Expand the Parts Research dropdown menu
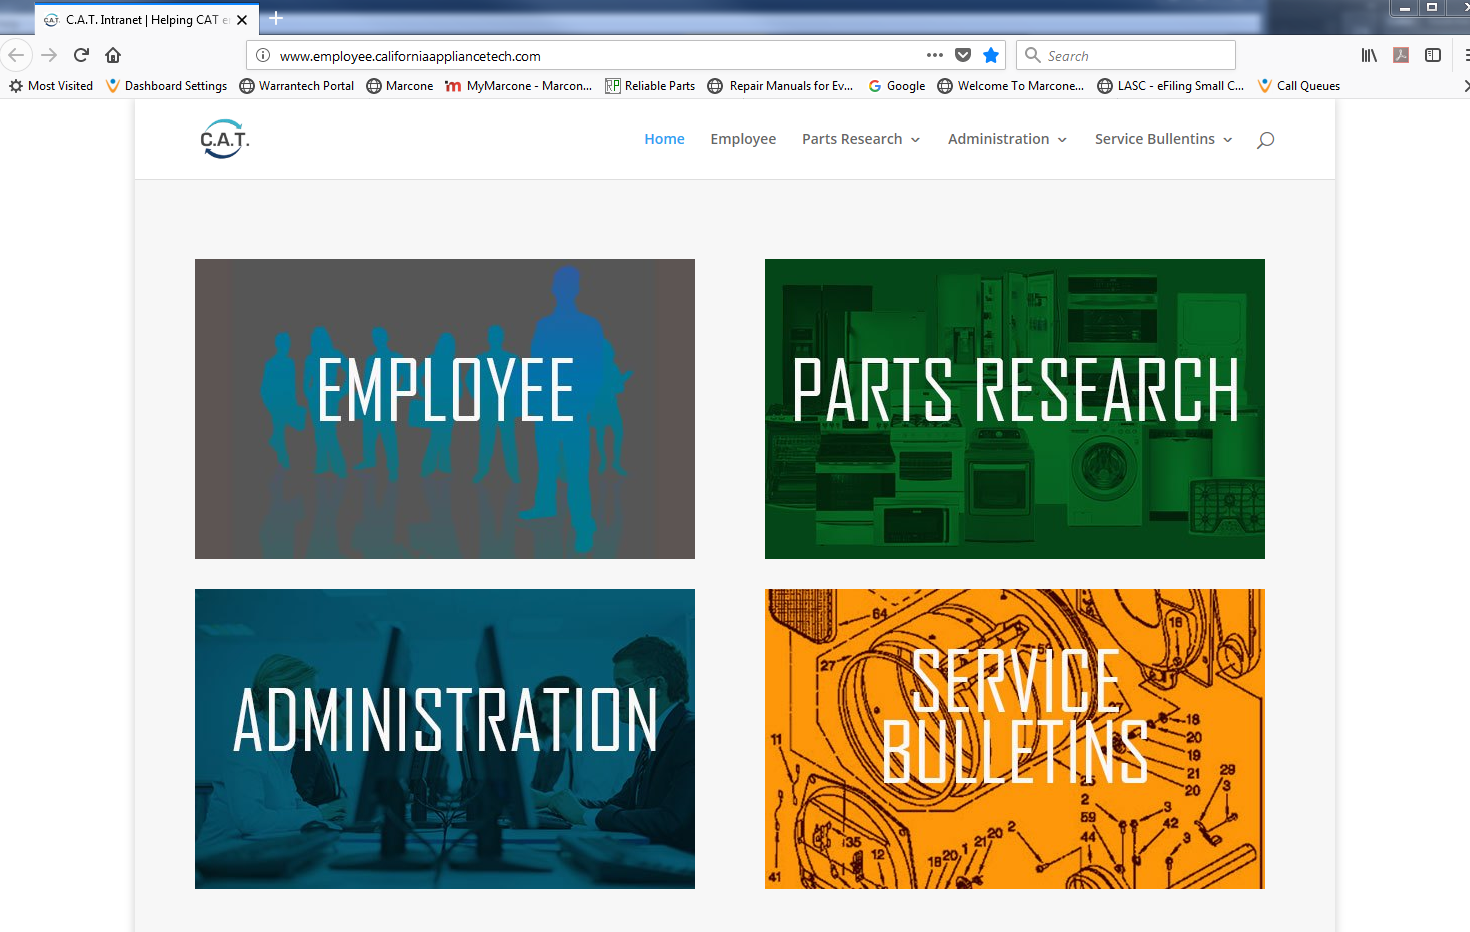Viewport: 1470px width, 932px height. 860,139
